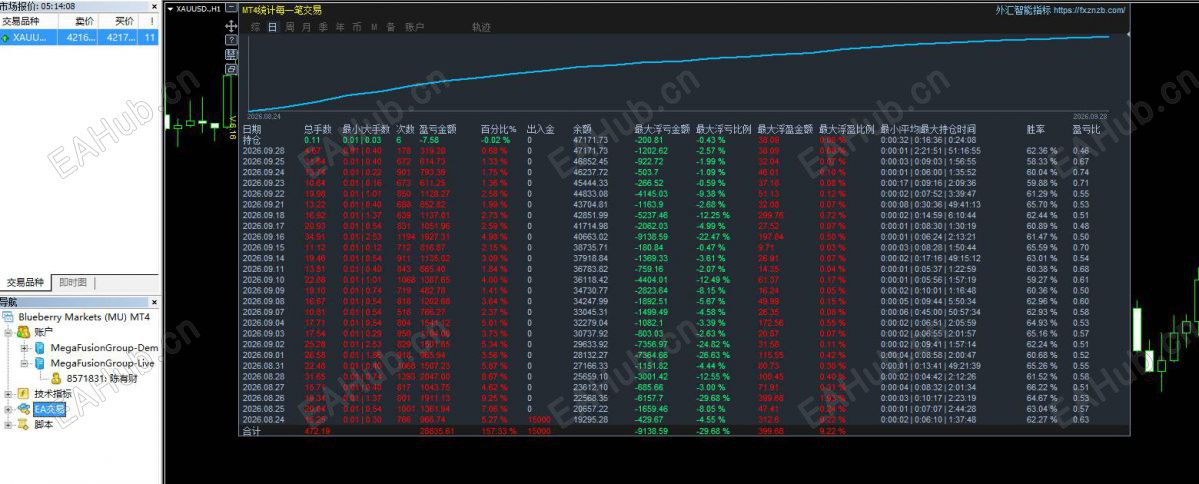Expand the EA交易 tree node
This screenshot has width=1199, height=484.
tap(8, 409)
